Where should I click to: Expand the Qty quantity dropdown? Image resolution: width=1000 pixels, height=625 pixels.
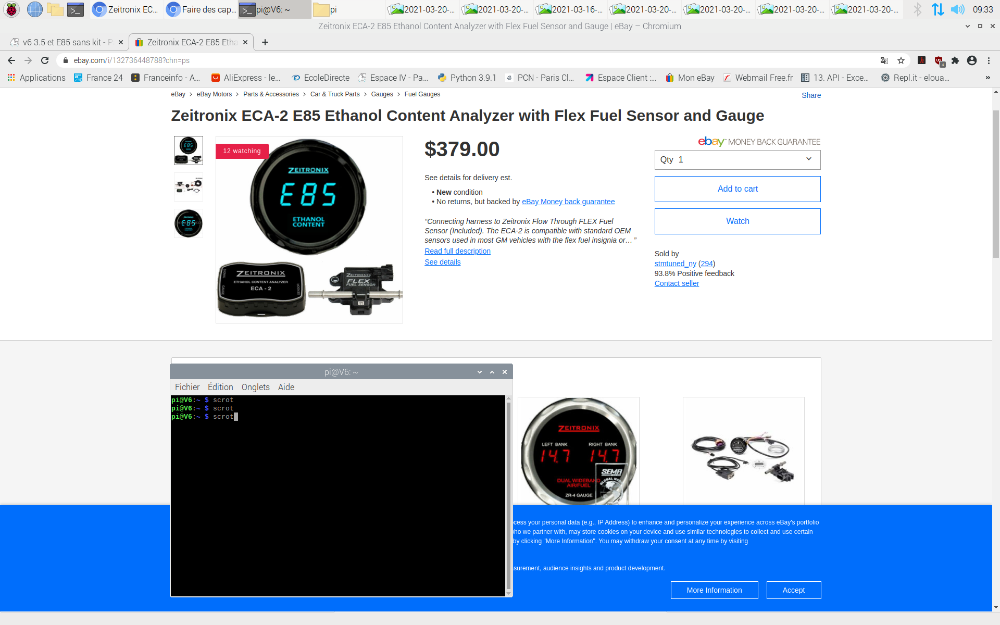[737, 159]
